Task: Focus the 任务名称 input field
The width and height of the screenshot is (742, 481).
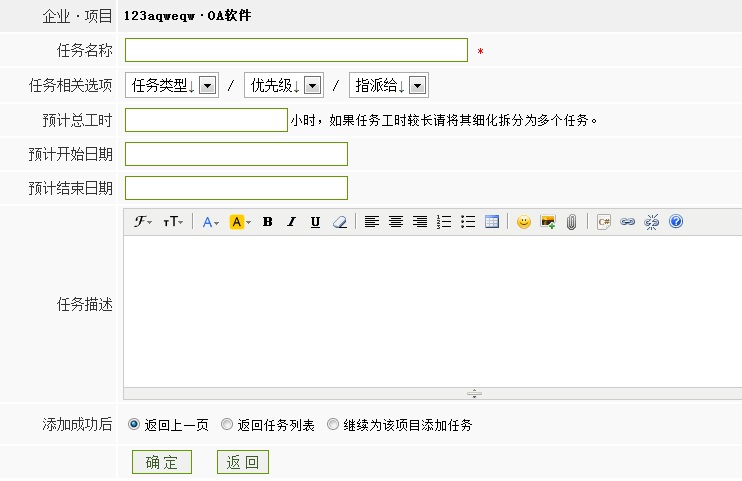Action: point(296,50)
